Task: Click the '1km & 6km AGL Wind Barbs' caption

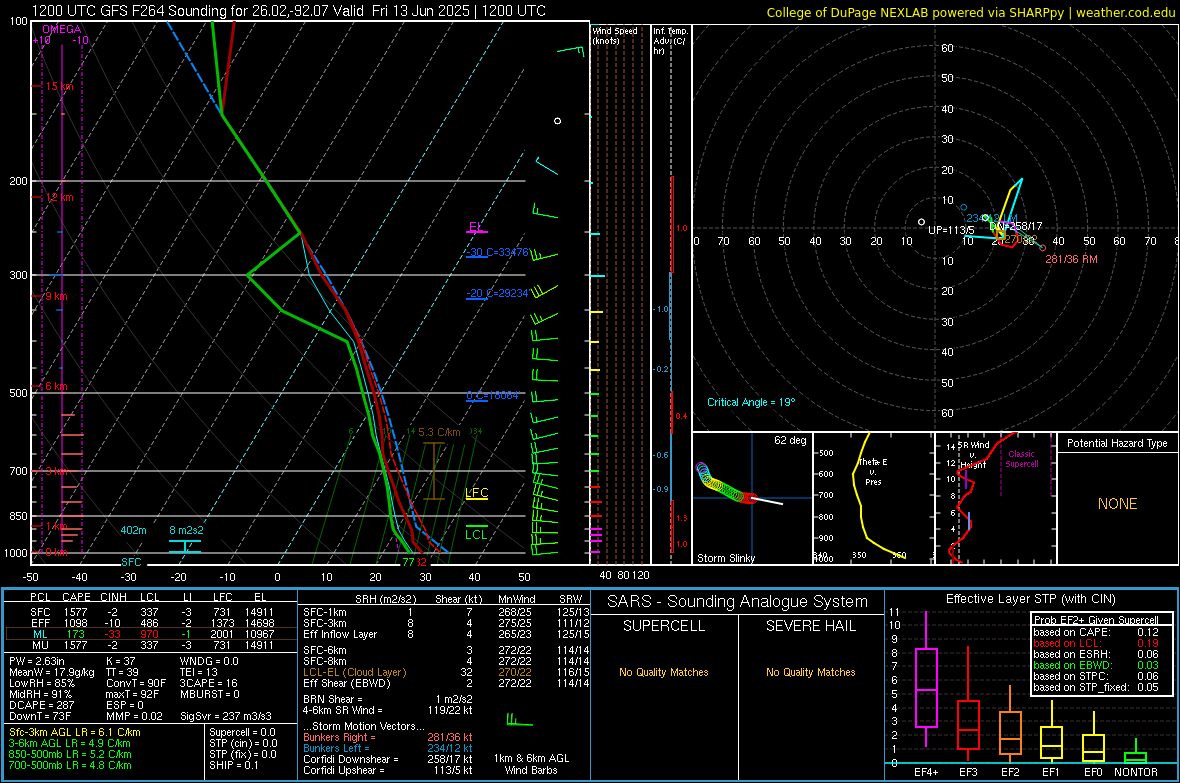Action: point(531,764)
